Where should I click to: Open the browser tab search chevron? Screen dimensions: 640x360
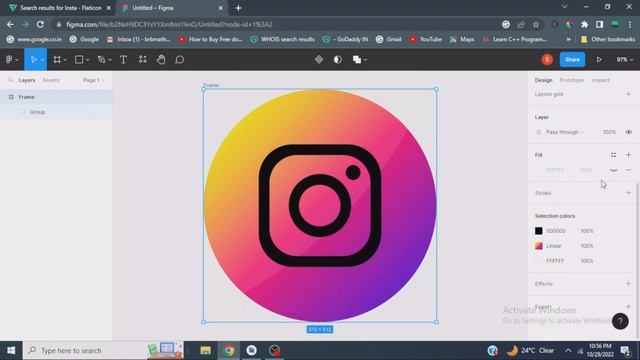coord(564,7)
